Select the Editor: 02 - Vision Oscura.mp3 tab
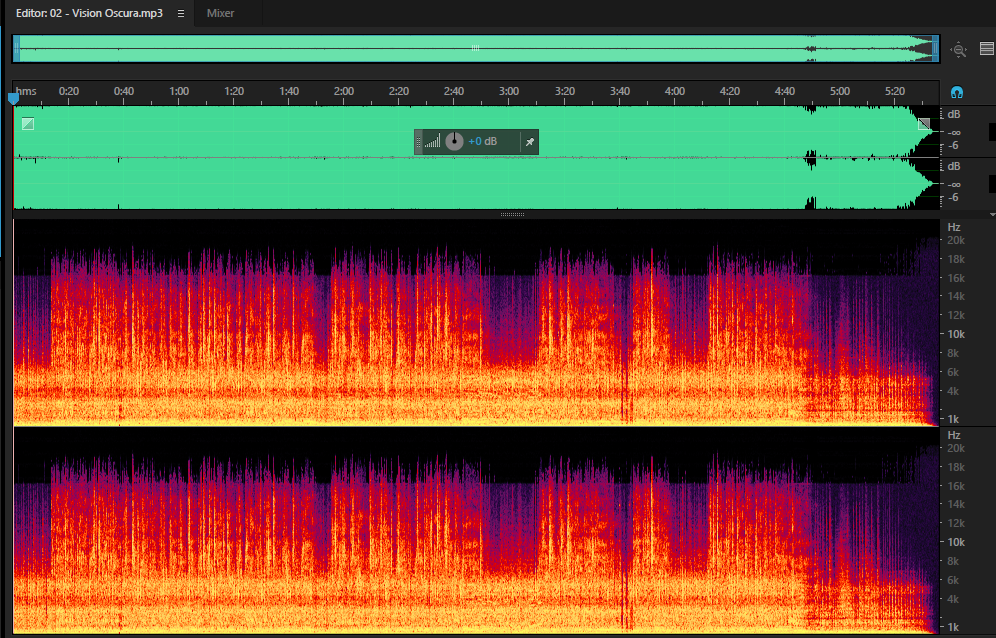This screenshot has height=638, width=996. [x=89, y=13]
